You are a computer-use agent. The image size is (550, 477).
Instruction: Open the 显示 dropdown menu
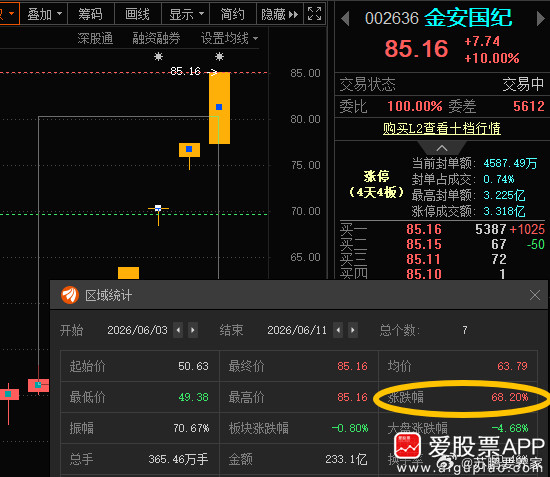coord(186,14)
